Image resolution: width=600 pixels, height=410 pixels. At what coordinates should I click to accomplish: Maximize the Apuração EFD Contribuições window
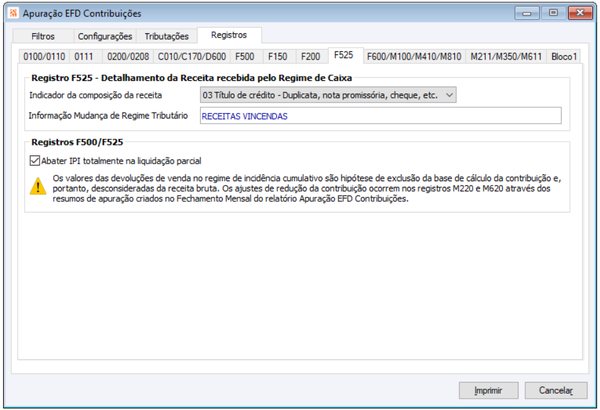click(x=553, y=13)
